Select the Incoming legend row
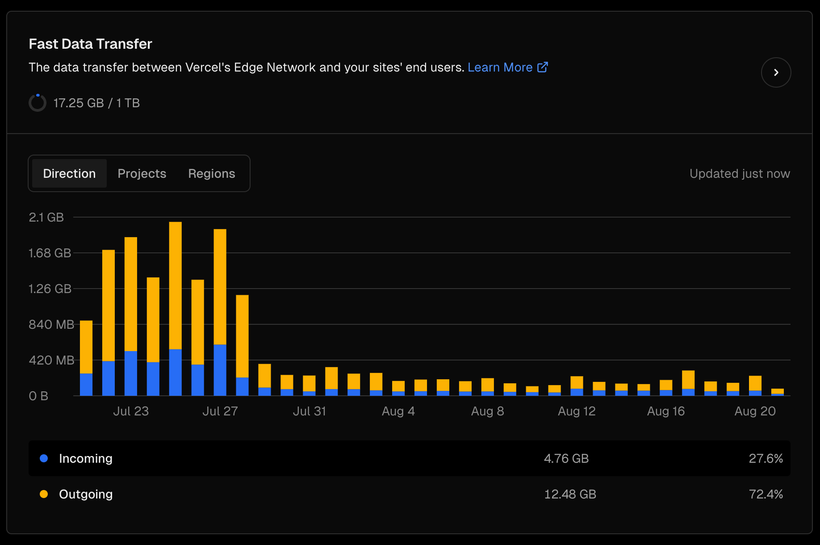Image resolution: width=820 pixels, height=545 pixels. [x=409, y=458]
